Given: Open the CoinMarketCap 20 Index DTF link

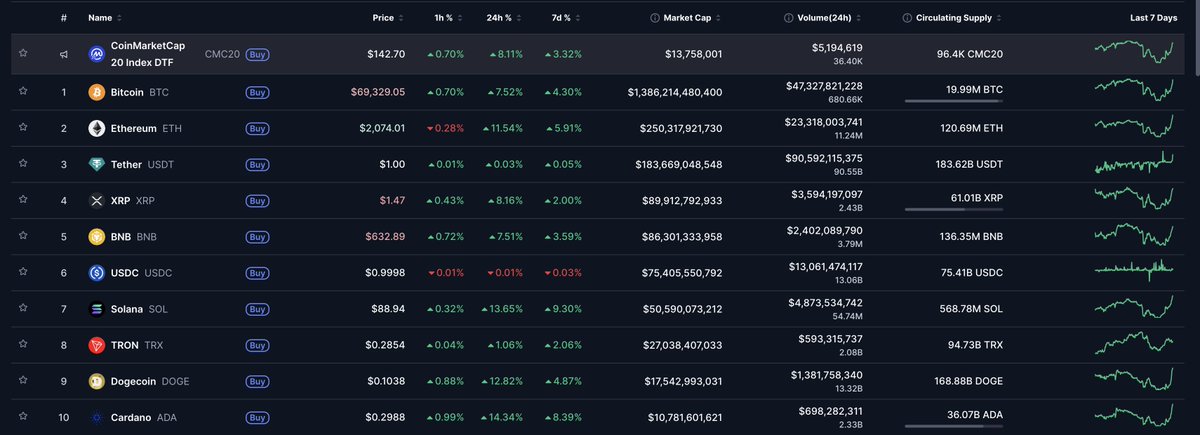Looking at the screenshot, I should (148, 54).
